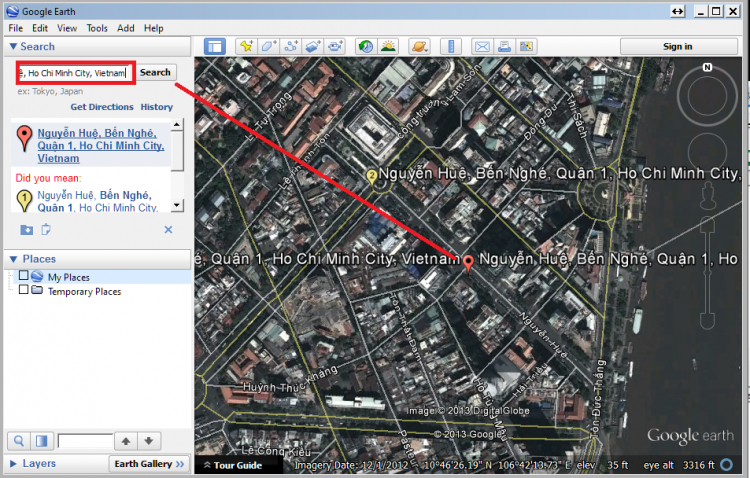Select the Temporary Places tree item
Viewport: 750px width, 478px height.
[x=84, y=291]
